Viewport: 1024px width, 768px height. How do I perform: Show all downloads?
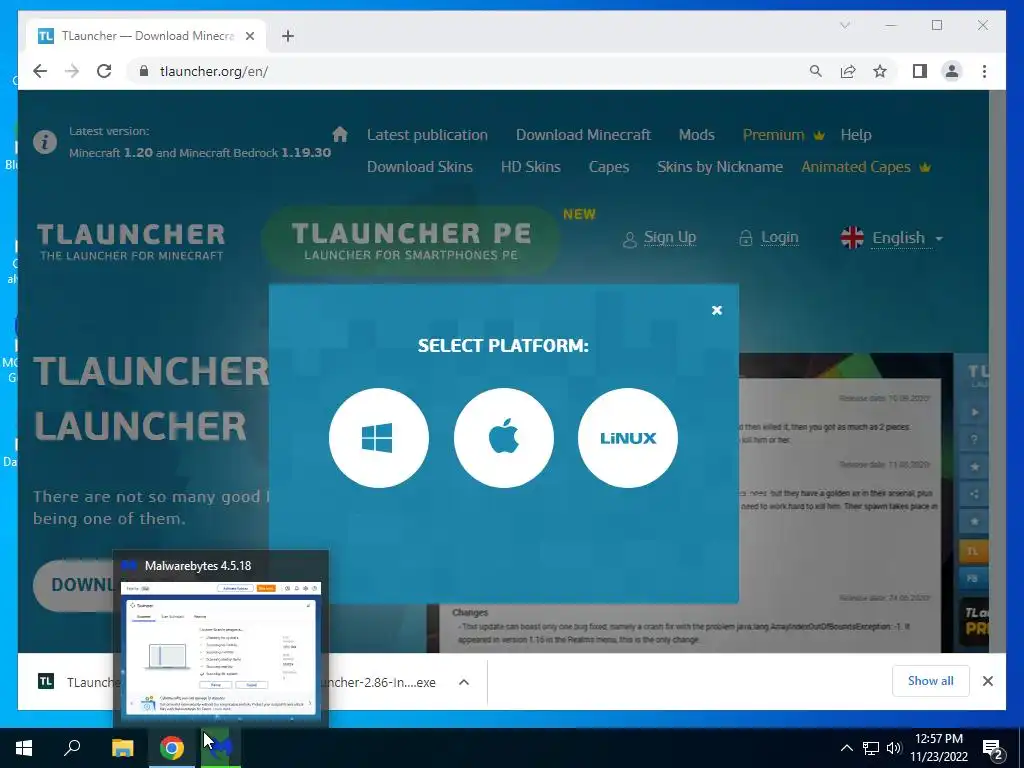coord(931,680)
